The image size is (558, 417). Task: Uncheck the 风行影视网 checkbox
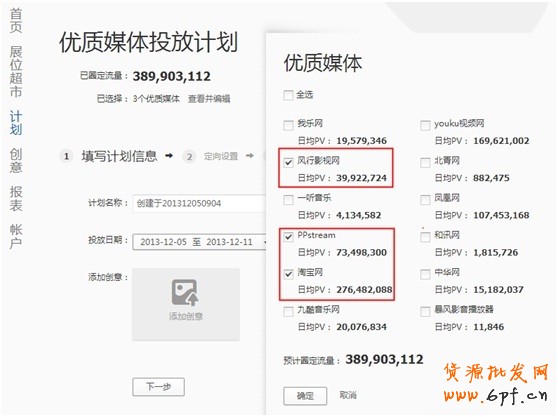tap(288, 162)
